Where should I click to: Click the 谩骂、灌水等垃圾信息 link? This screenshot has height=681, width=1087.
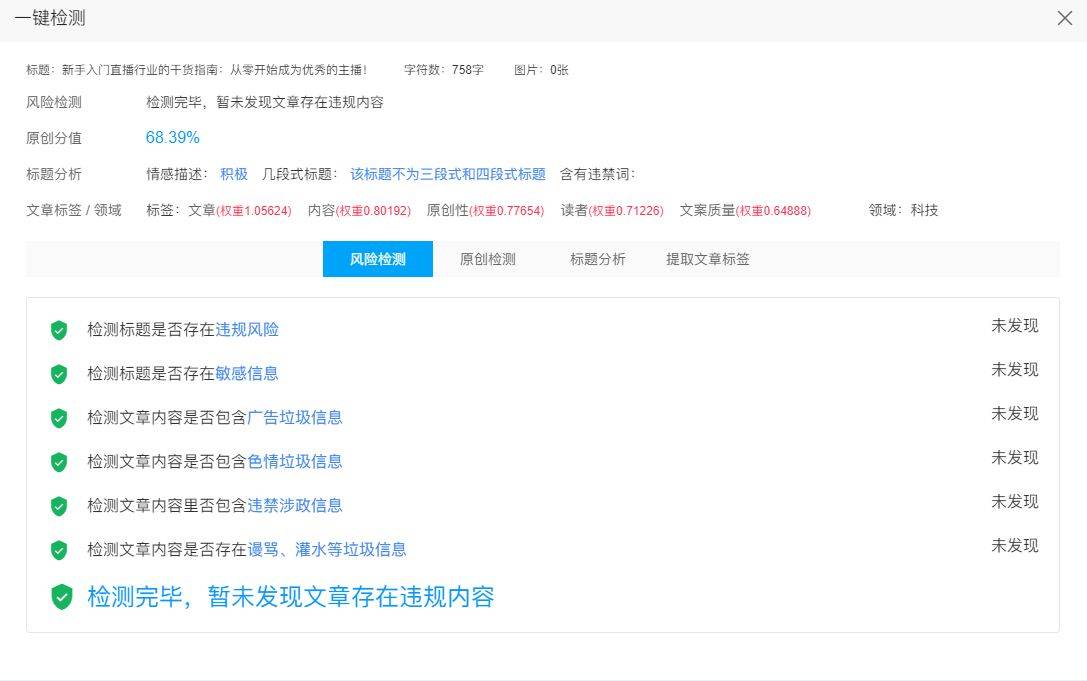coord(327,550)
